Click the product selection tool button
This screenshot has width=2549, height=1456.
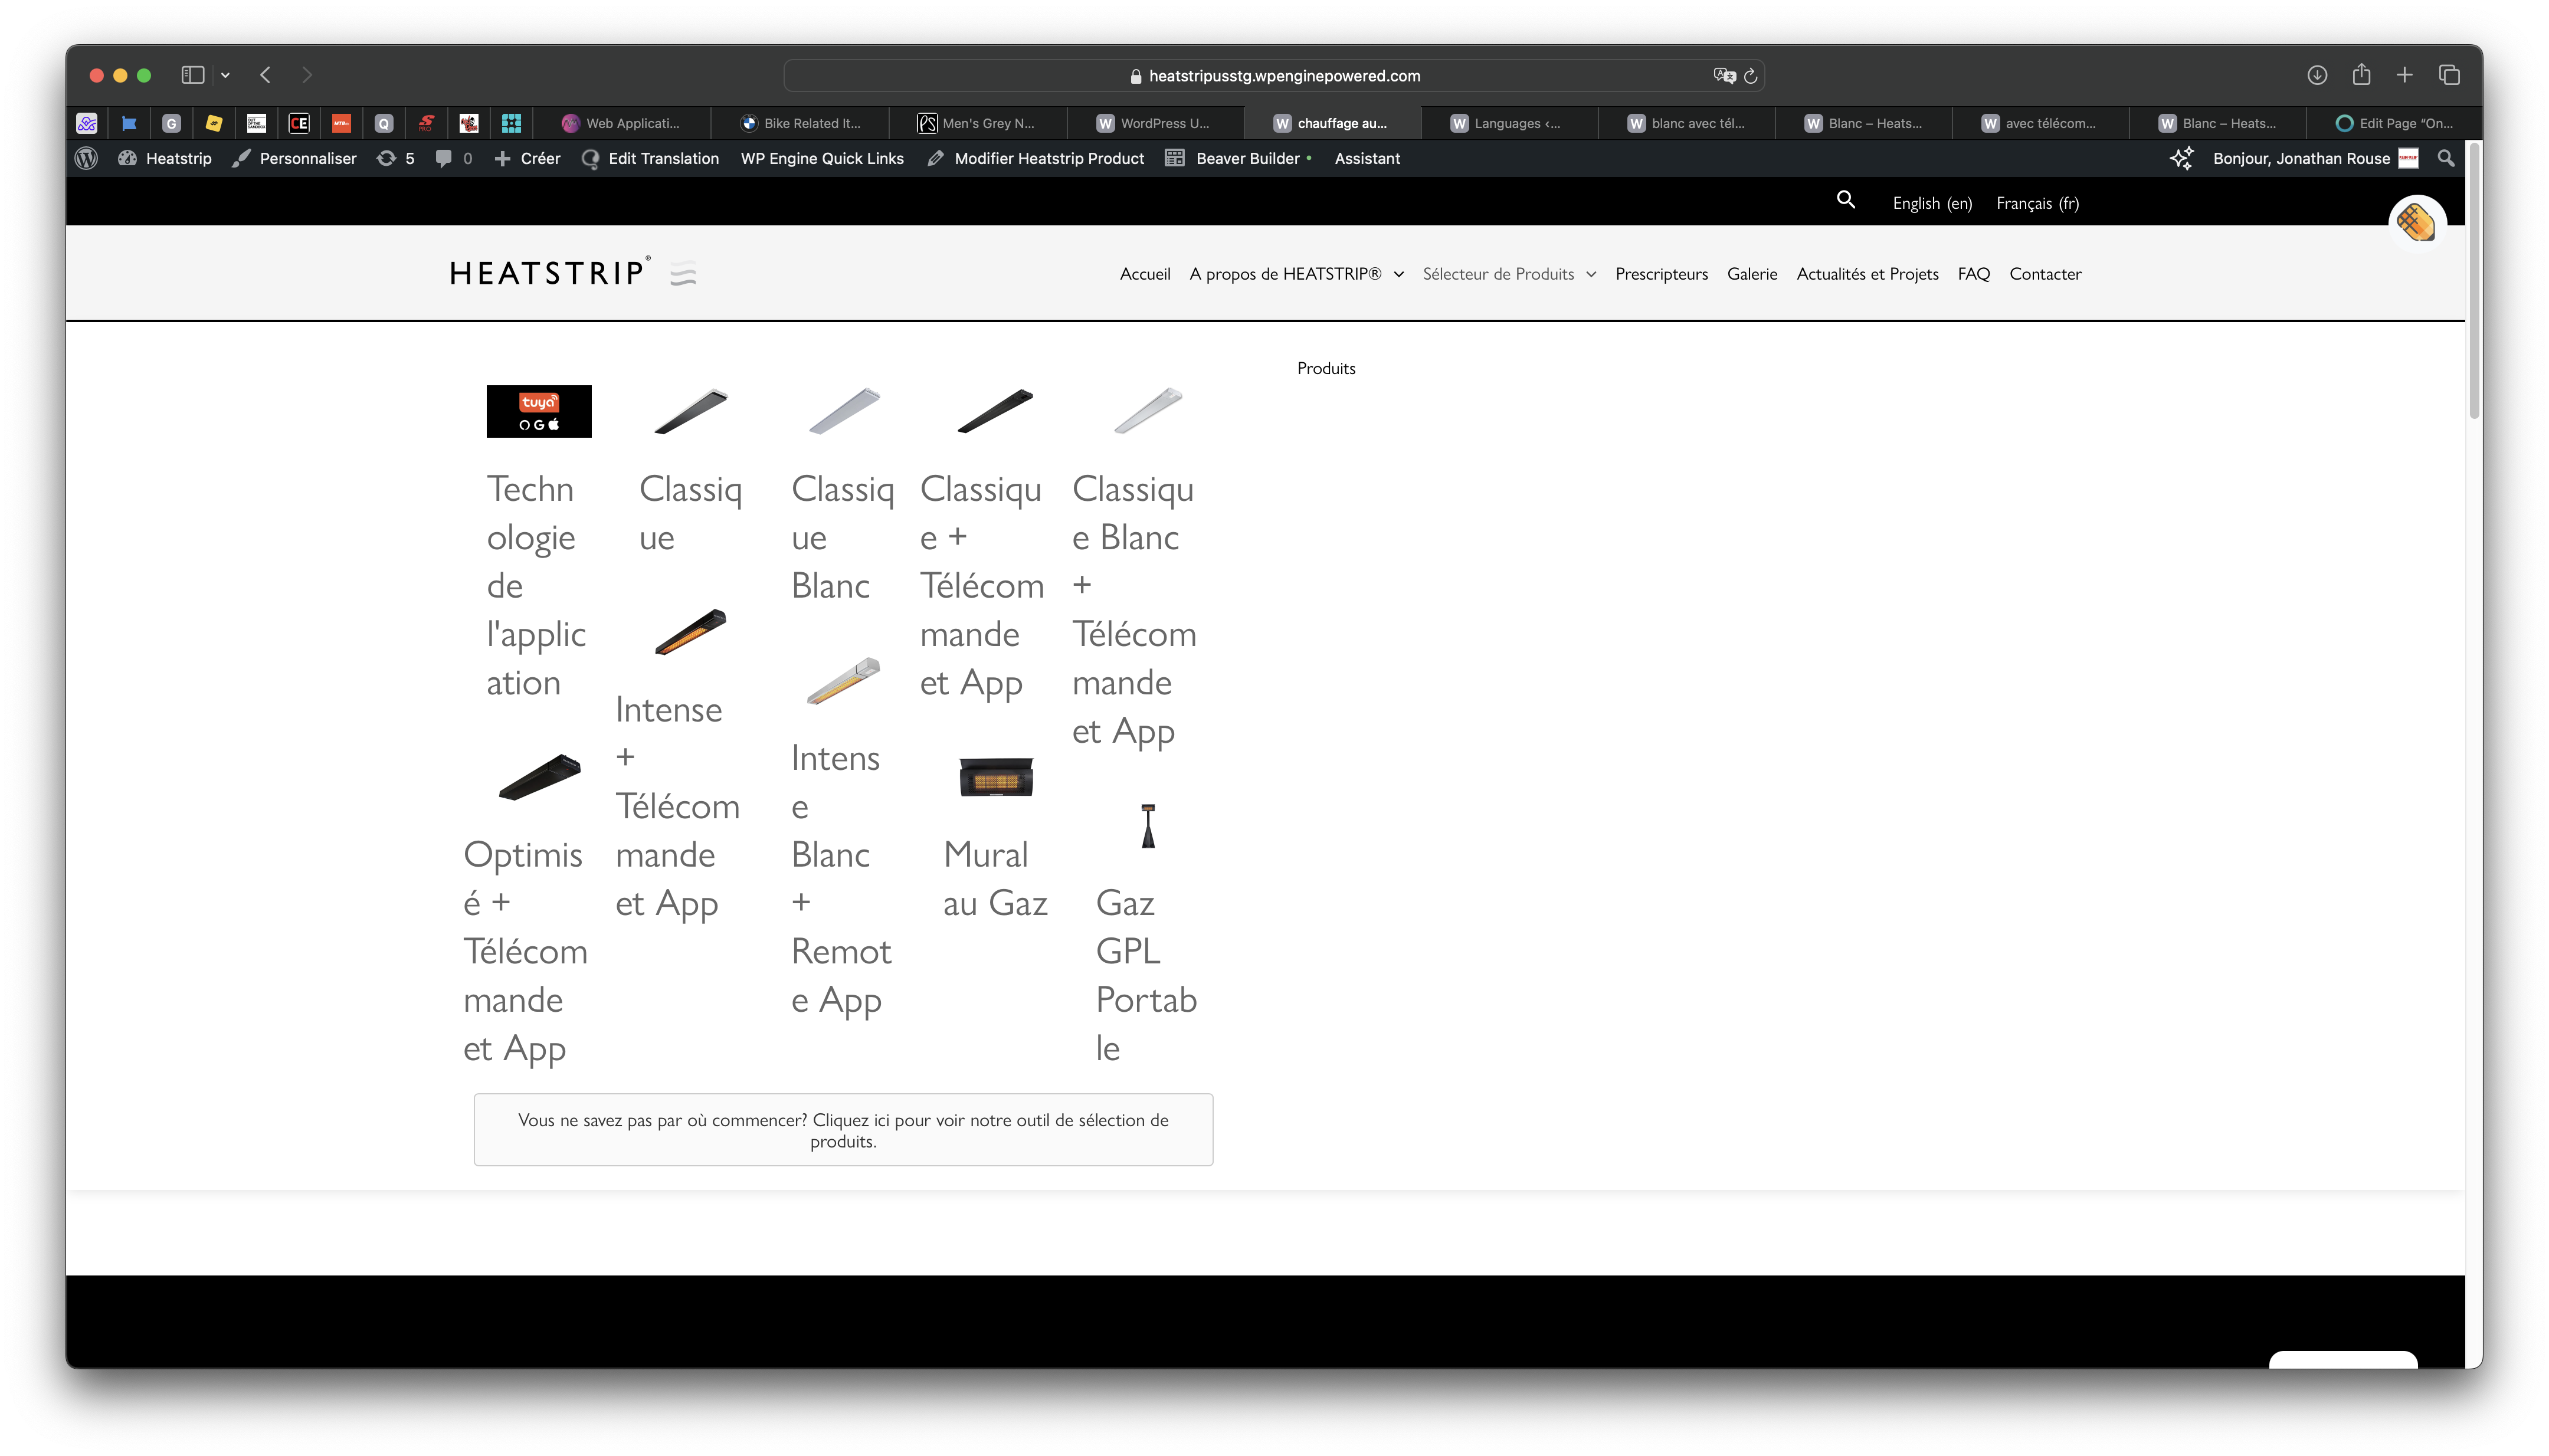coord(843,1130)
